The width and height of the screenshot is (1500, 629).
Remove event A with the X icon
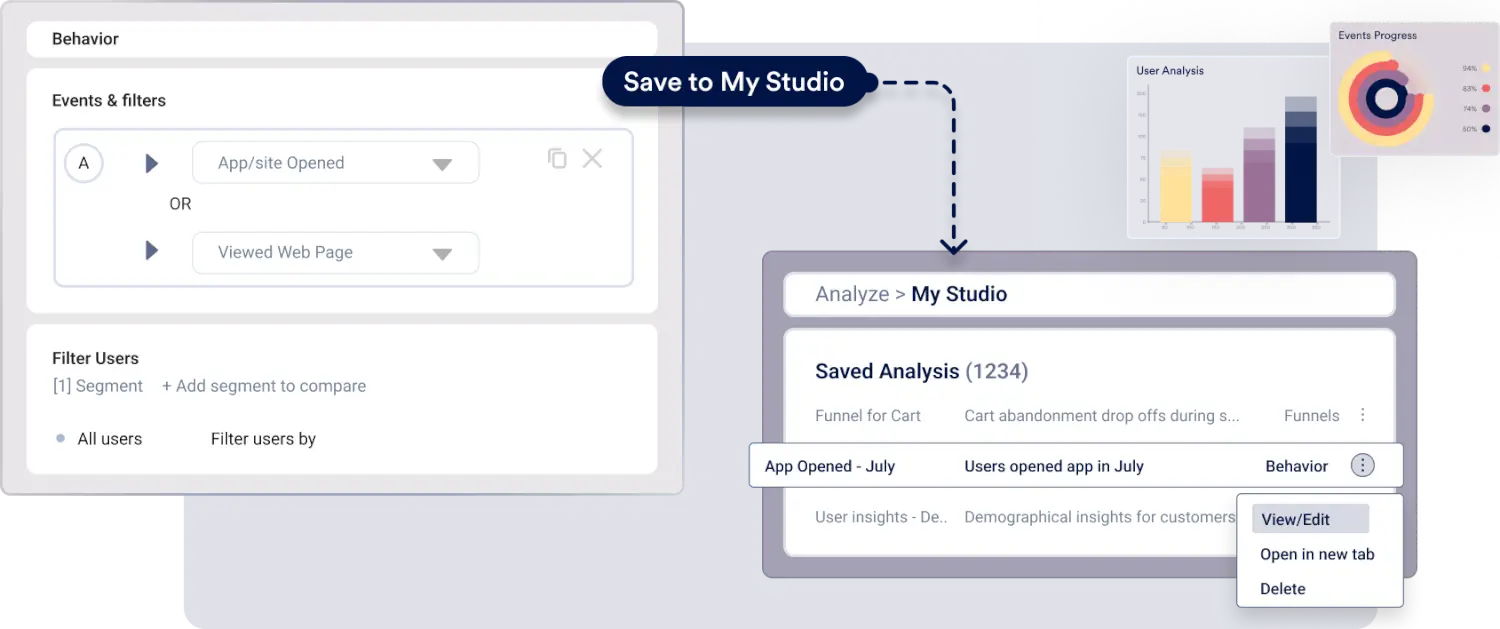[x=592, y=158]
